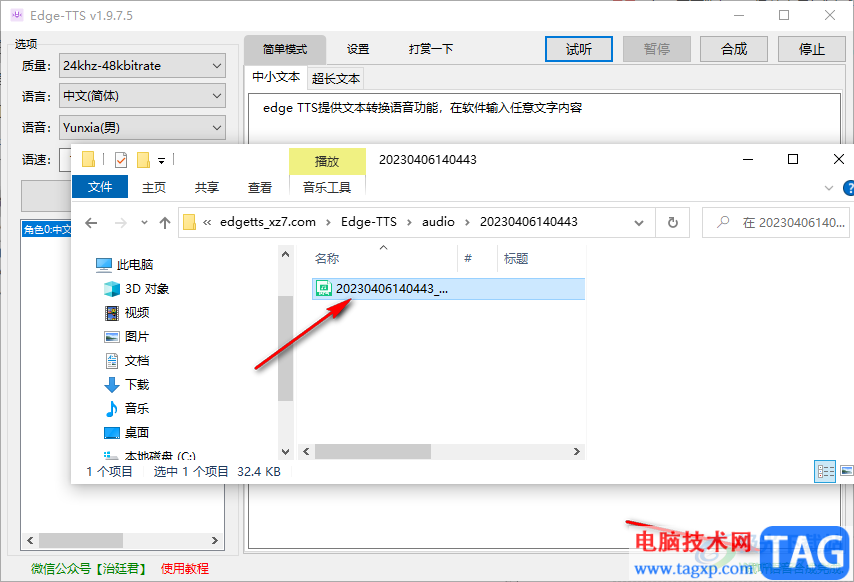Click the new folder quick access icon
This screenshot has width=854, height=582.
coord(143,160)
